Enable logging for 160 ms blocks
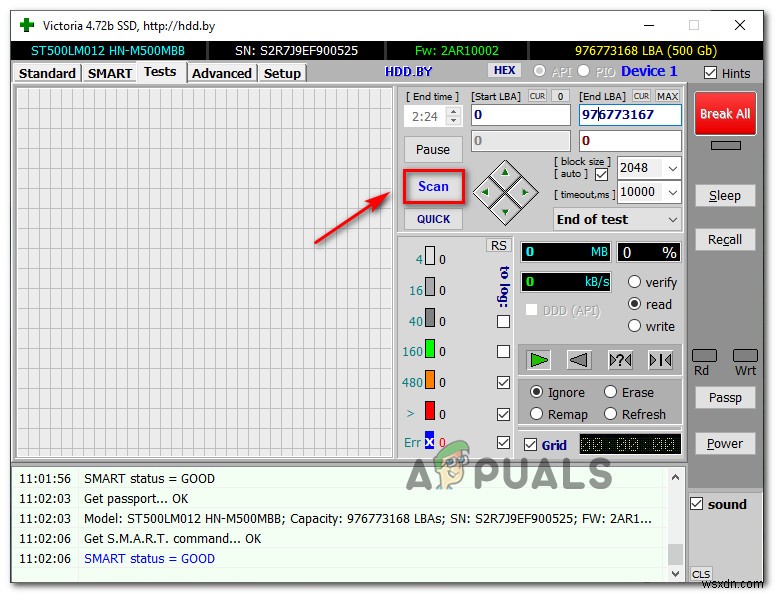This screenshot has width=775, height=594. tap(503, 351)
